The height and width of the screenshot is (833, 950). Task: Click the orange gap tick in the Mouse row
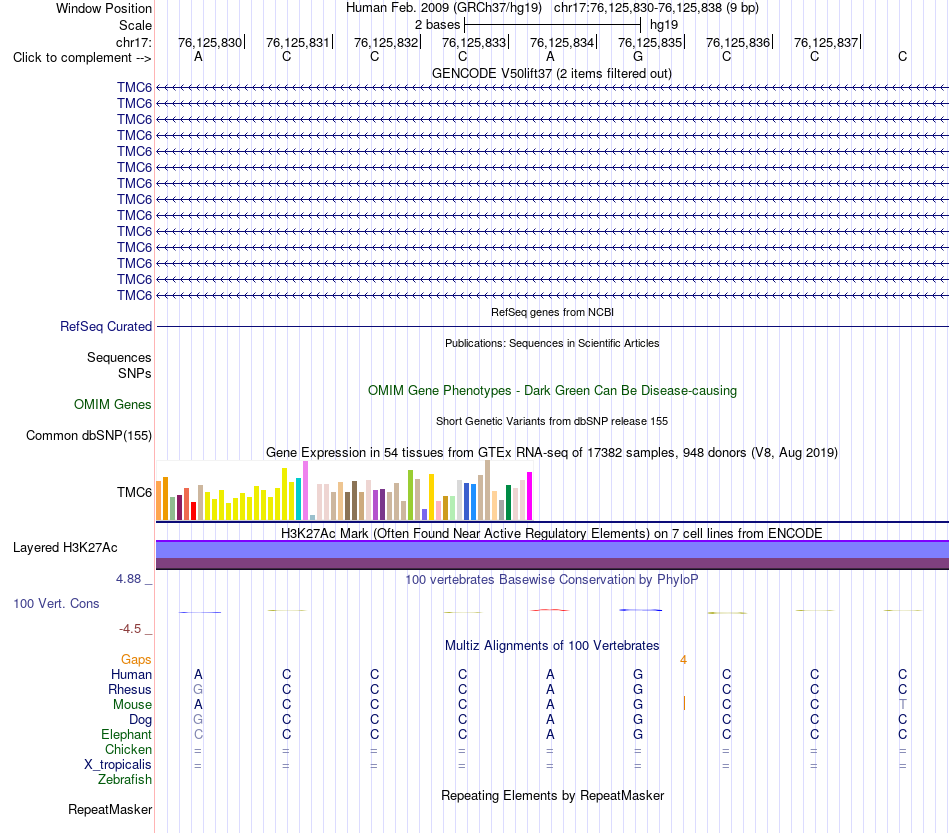(x=684, y=703)
